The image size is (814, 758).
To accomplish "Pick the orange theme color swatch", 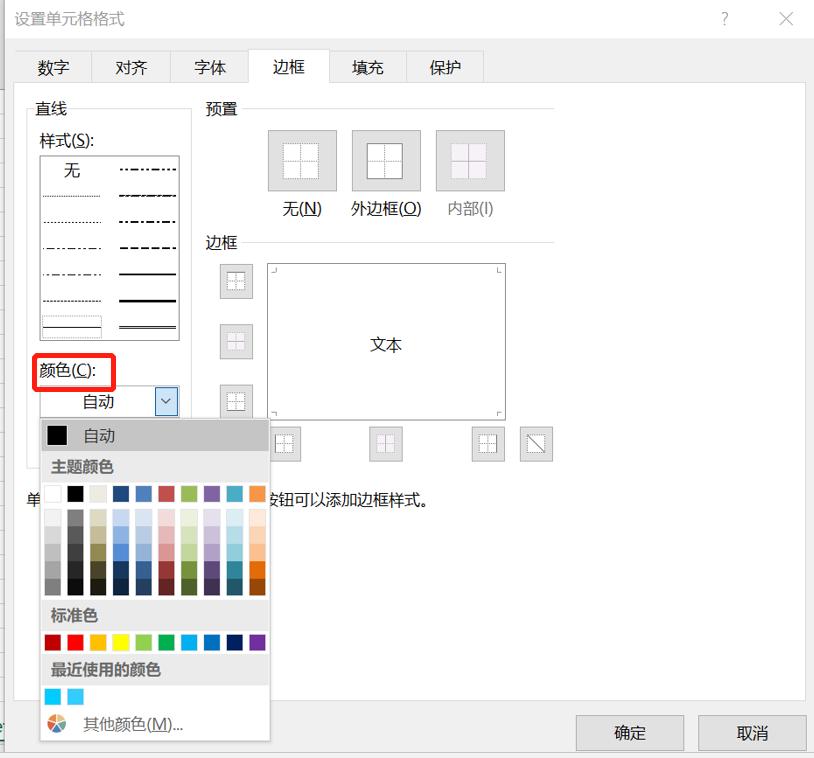I will point(257,494).
